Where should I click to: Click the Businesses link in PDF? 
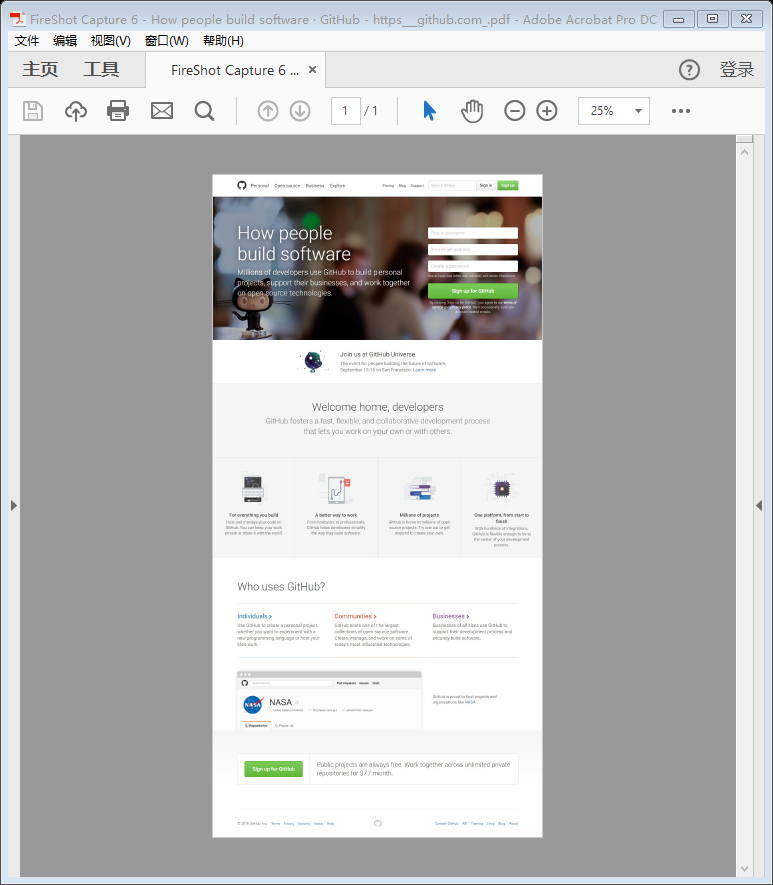pyautogui.click(x=451, y=616)
